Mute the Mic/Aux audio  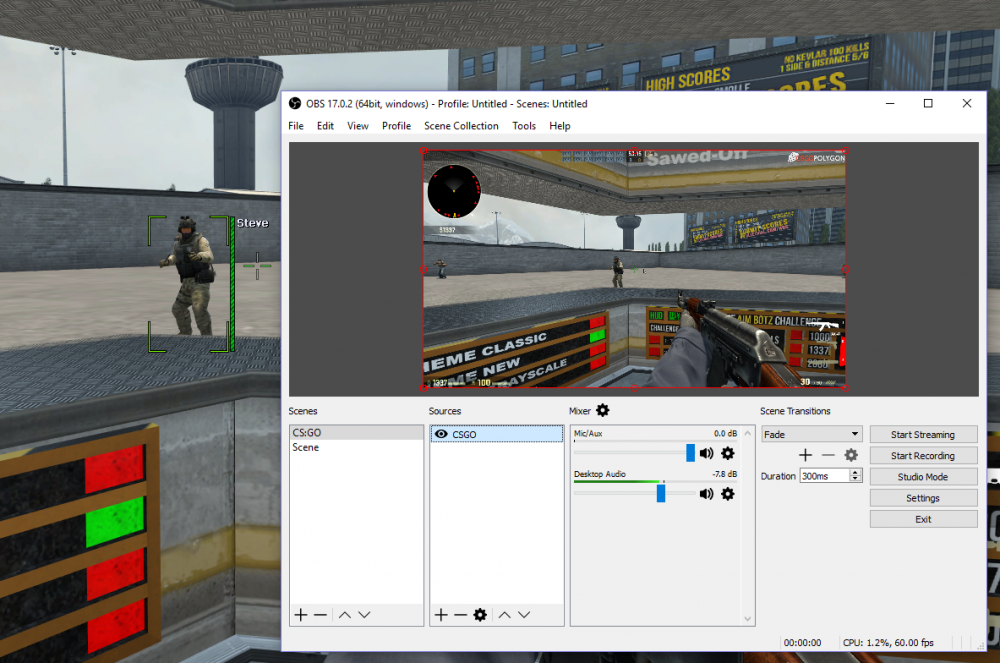tap(707, 454)
